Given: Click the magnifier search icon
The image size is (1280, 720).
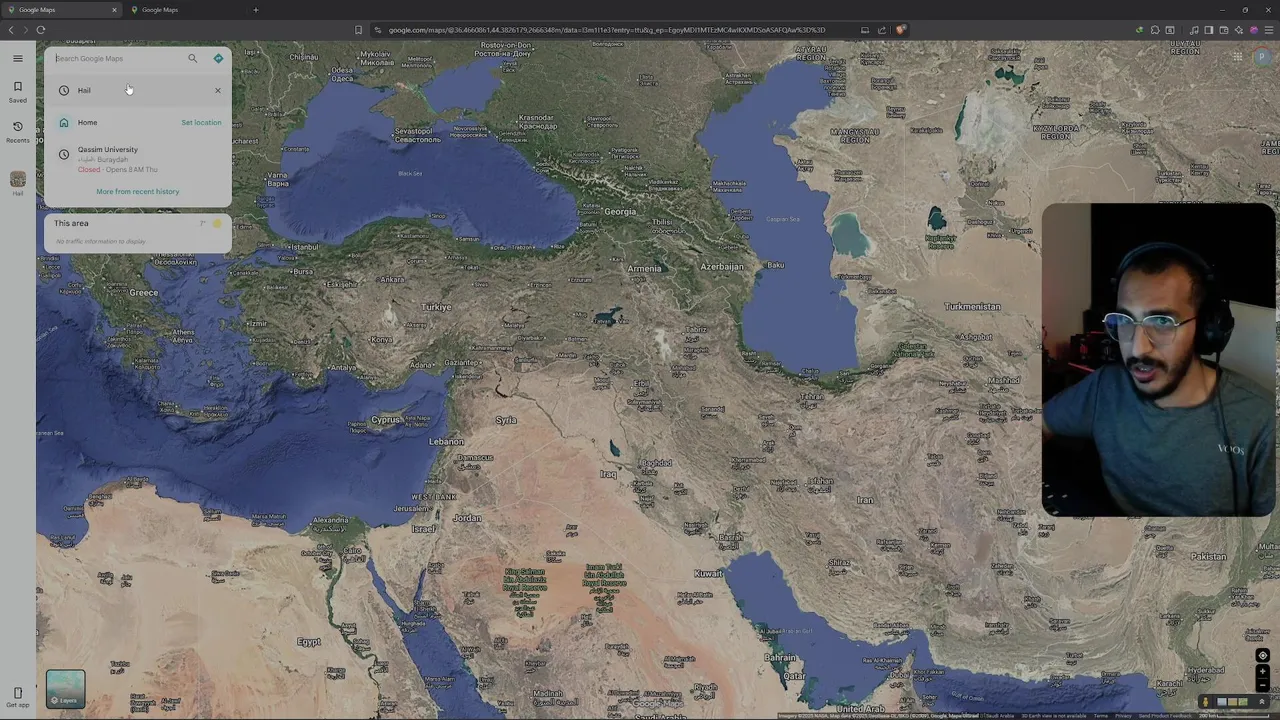Looking at the screenshot, I should tap(193, 58).
